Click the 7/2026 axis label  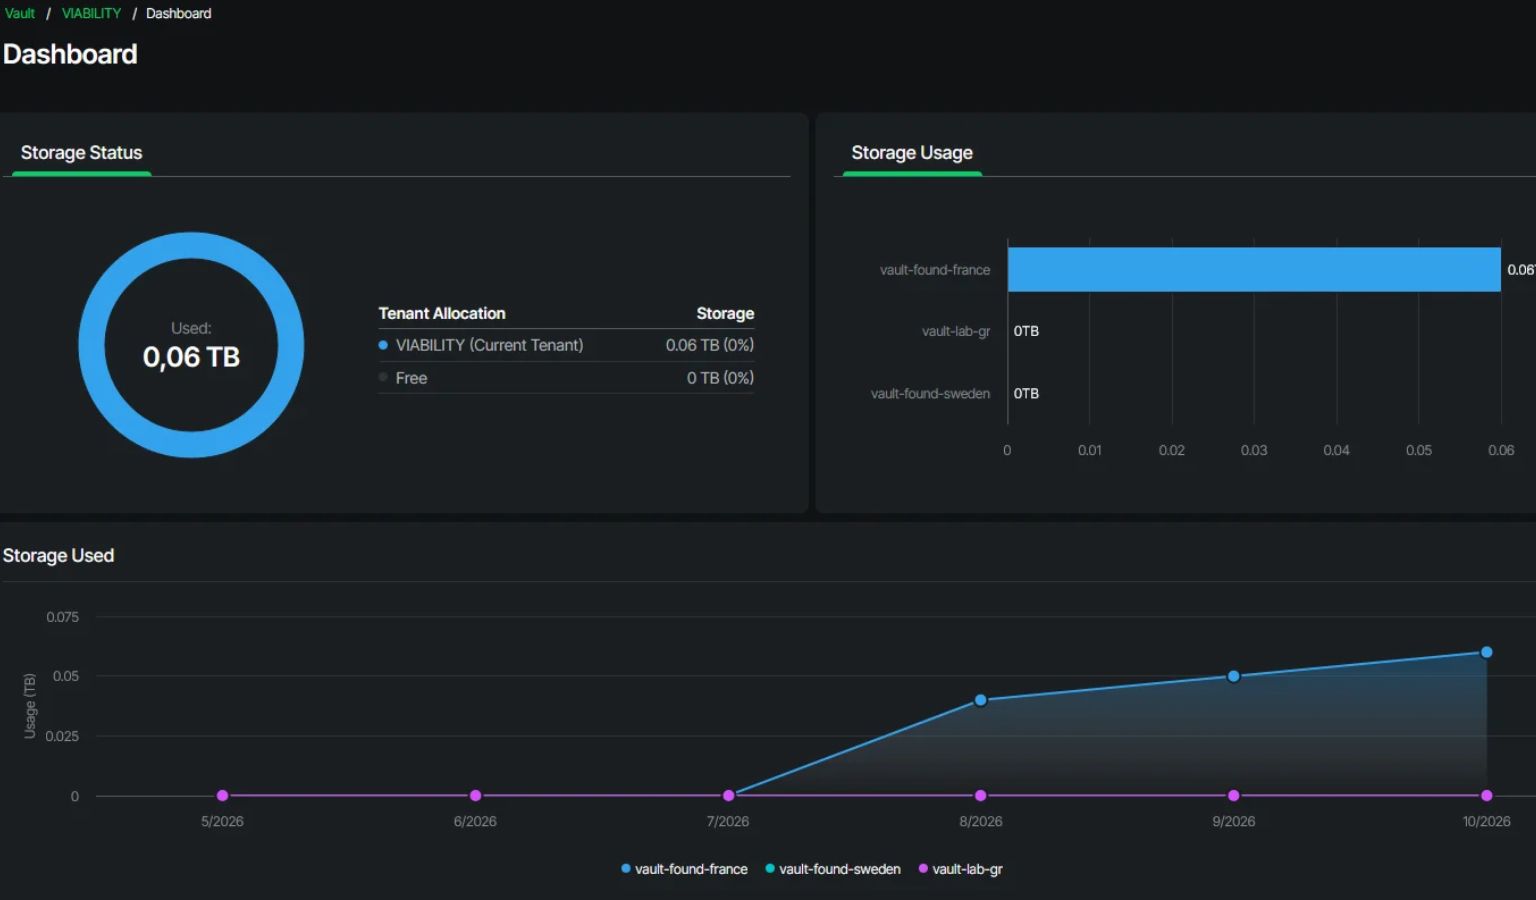[x=728, y=821]
